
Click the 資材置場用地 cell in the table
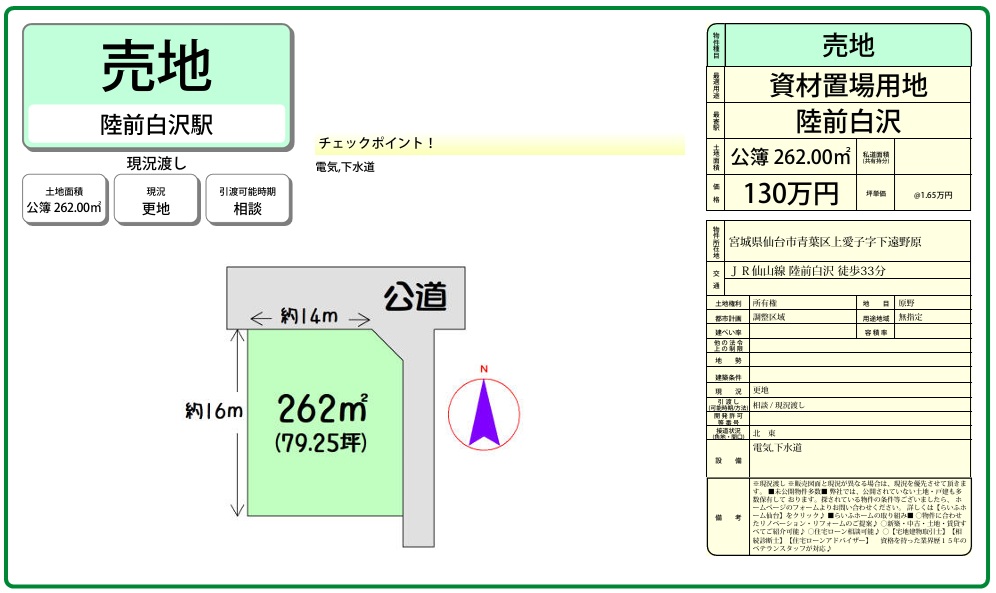tap(848, 85)
